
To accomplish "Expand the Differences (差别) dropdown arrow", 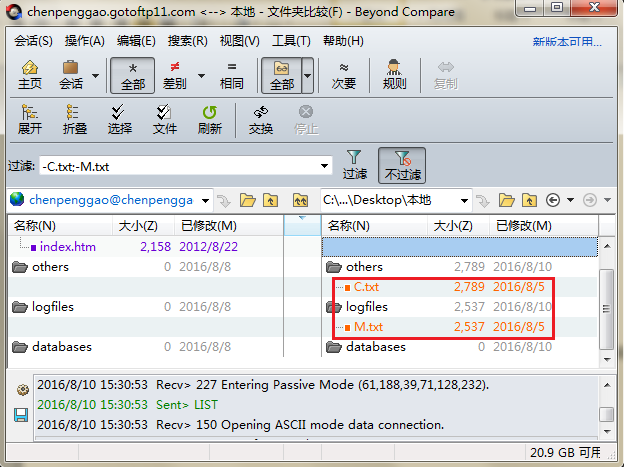I will 201,76.
